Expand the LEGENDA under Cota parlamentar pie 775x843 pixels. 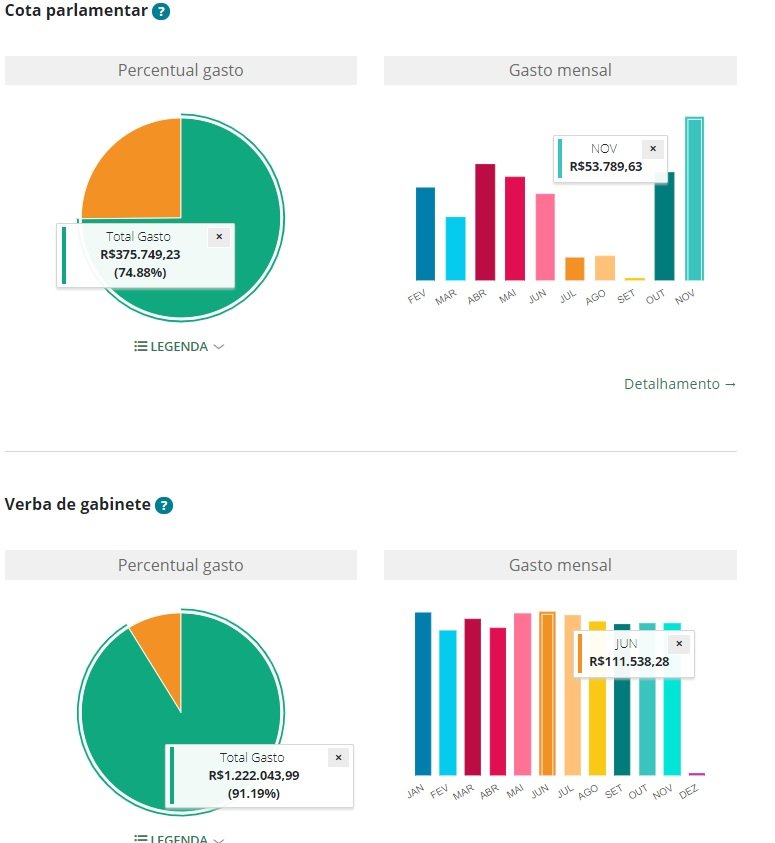(179, 347)
